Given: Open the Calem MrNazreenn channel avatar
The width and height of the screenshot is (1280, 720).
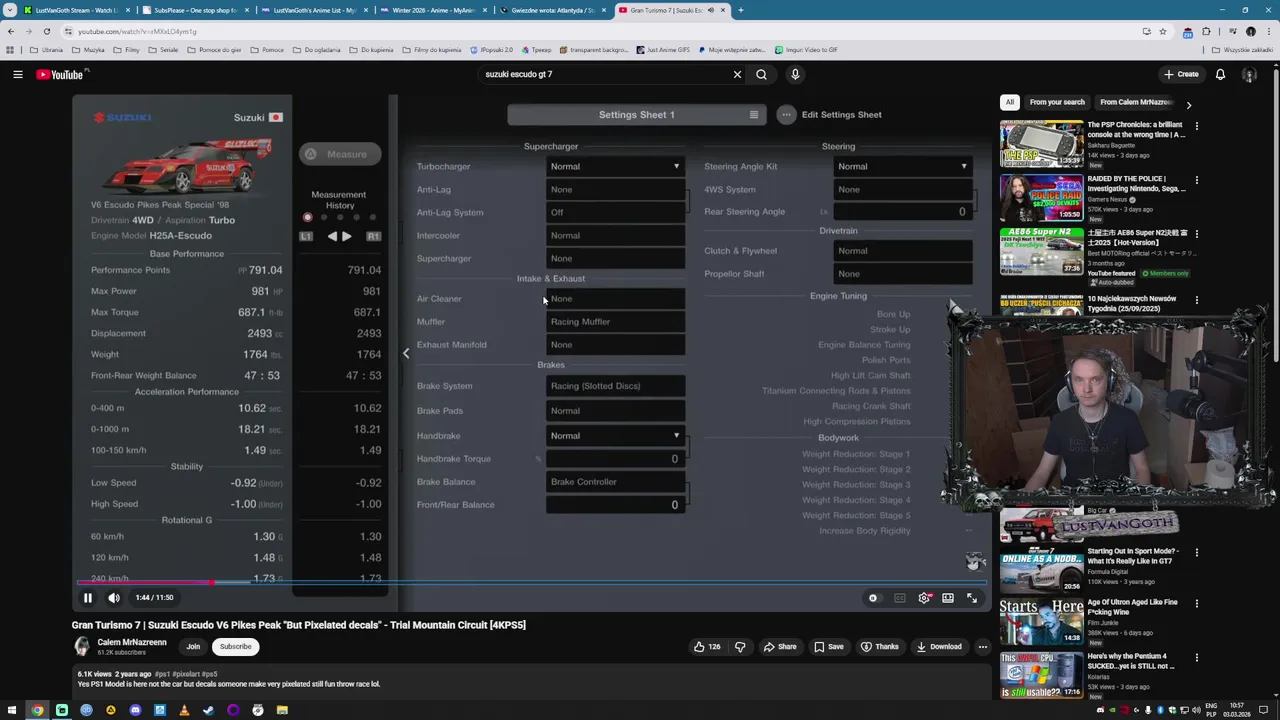Looking at the screenshot, I should click(82, 646).
